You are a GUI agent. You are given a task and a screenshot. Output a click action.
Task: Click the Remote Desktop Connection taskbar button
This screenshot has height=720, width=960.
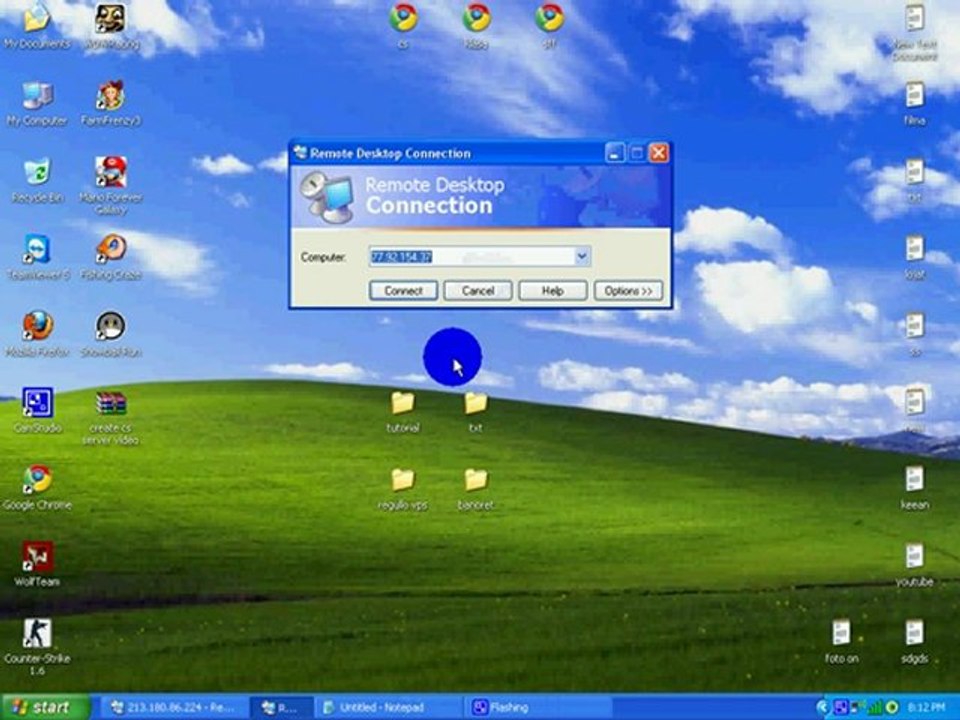282,708
